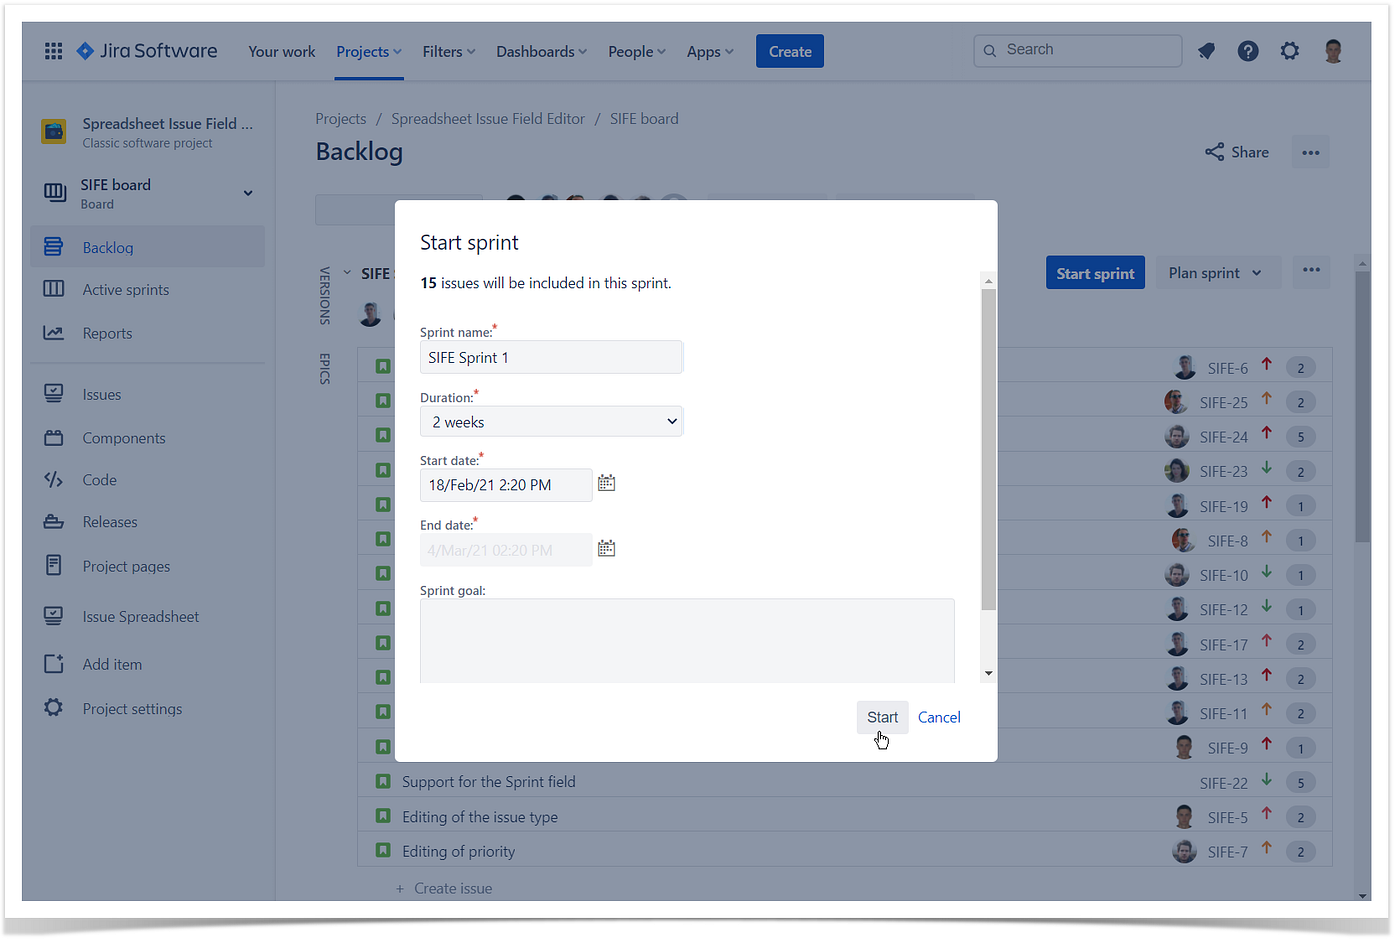Click the Issue Spreadsheet icon

pyautogui.click(x=54, y=616)
